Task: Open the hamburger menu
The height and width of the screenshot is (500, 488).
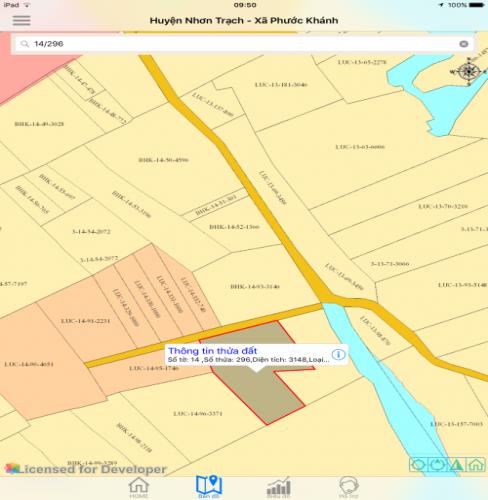Action: pyautogui.click(x=22, y=20)
